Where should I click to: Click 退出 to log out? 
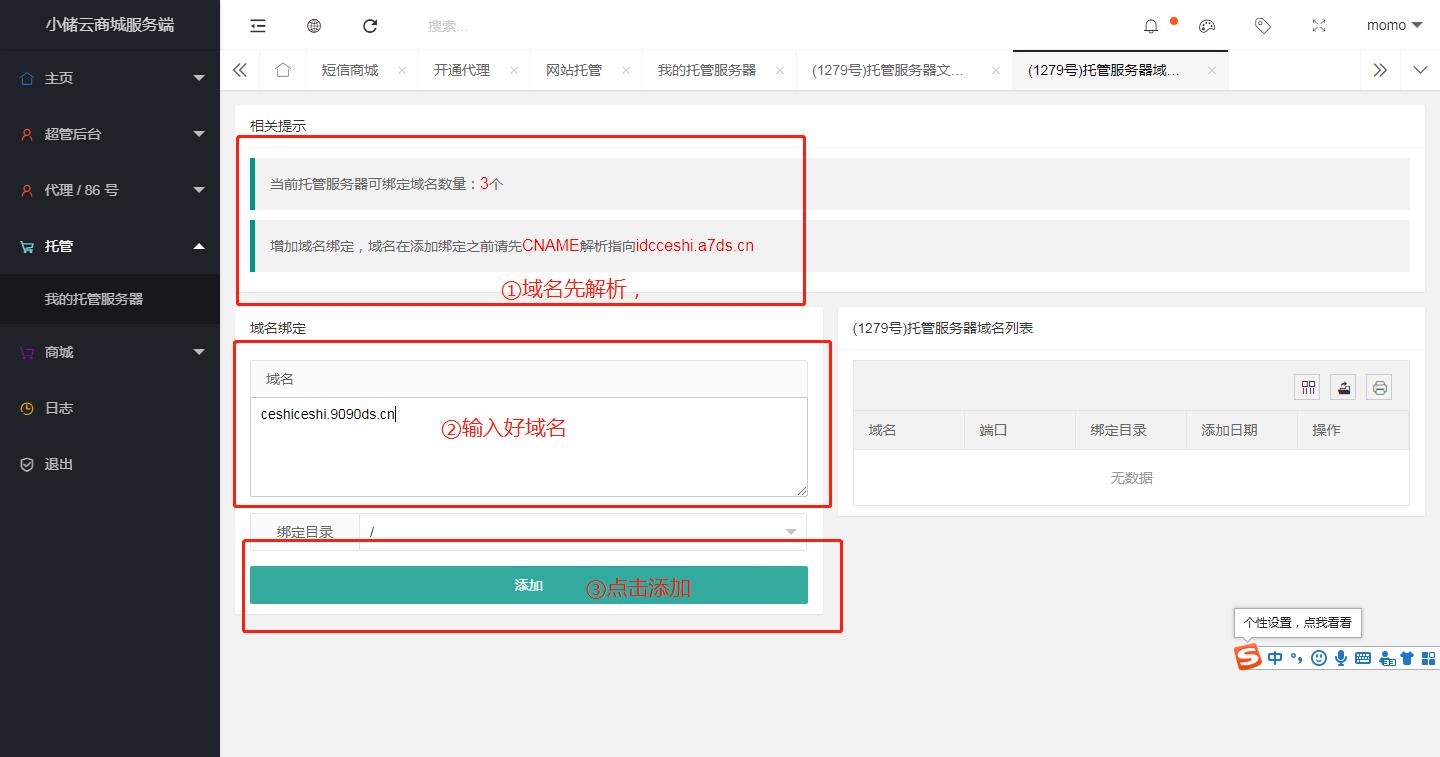pyautogui.click(x=110, y=464)
